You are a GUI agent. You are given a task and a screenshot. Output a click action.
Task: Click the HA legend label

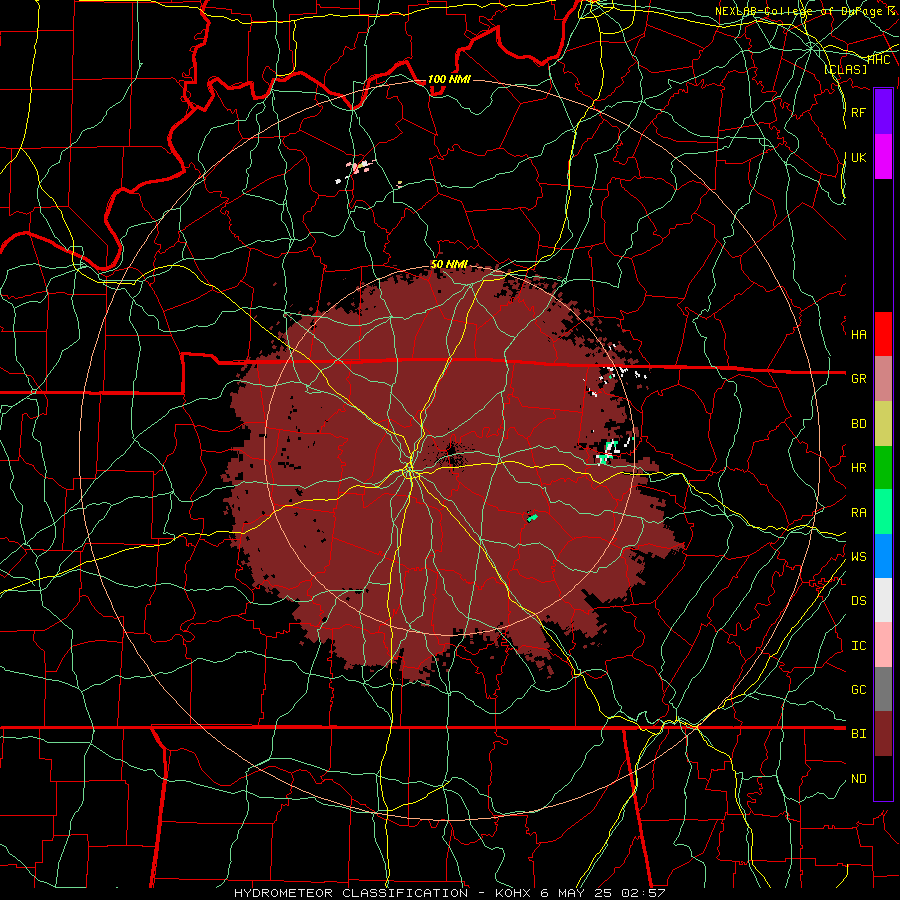pyautogui.click(x=858, y=335)
